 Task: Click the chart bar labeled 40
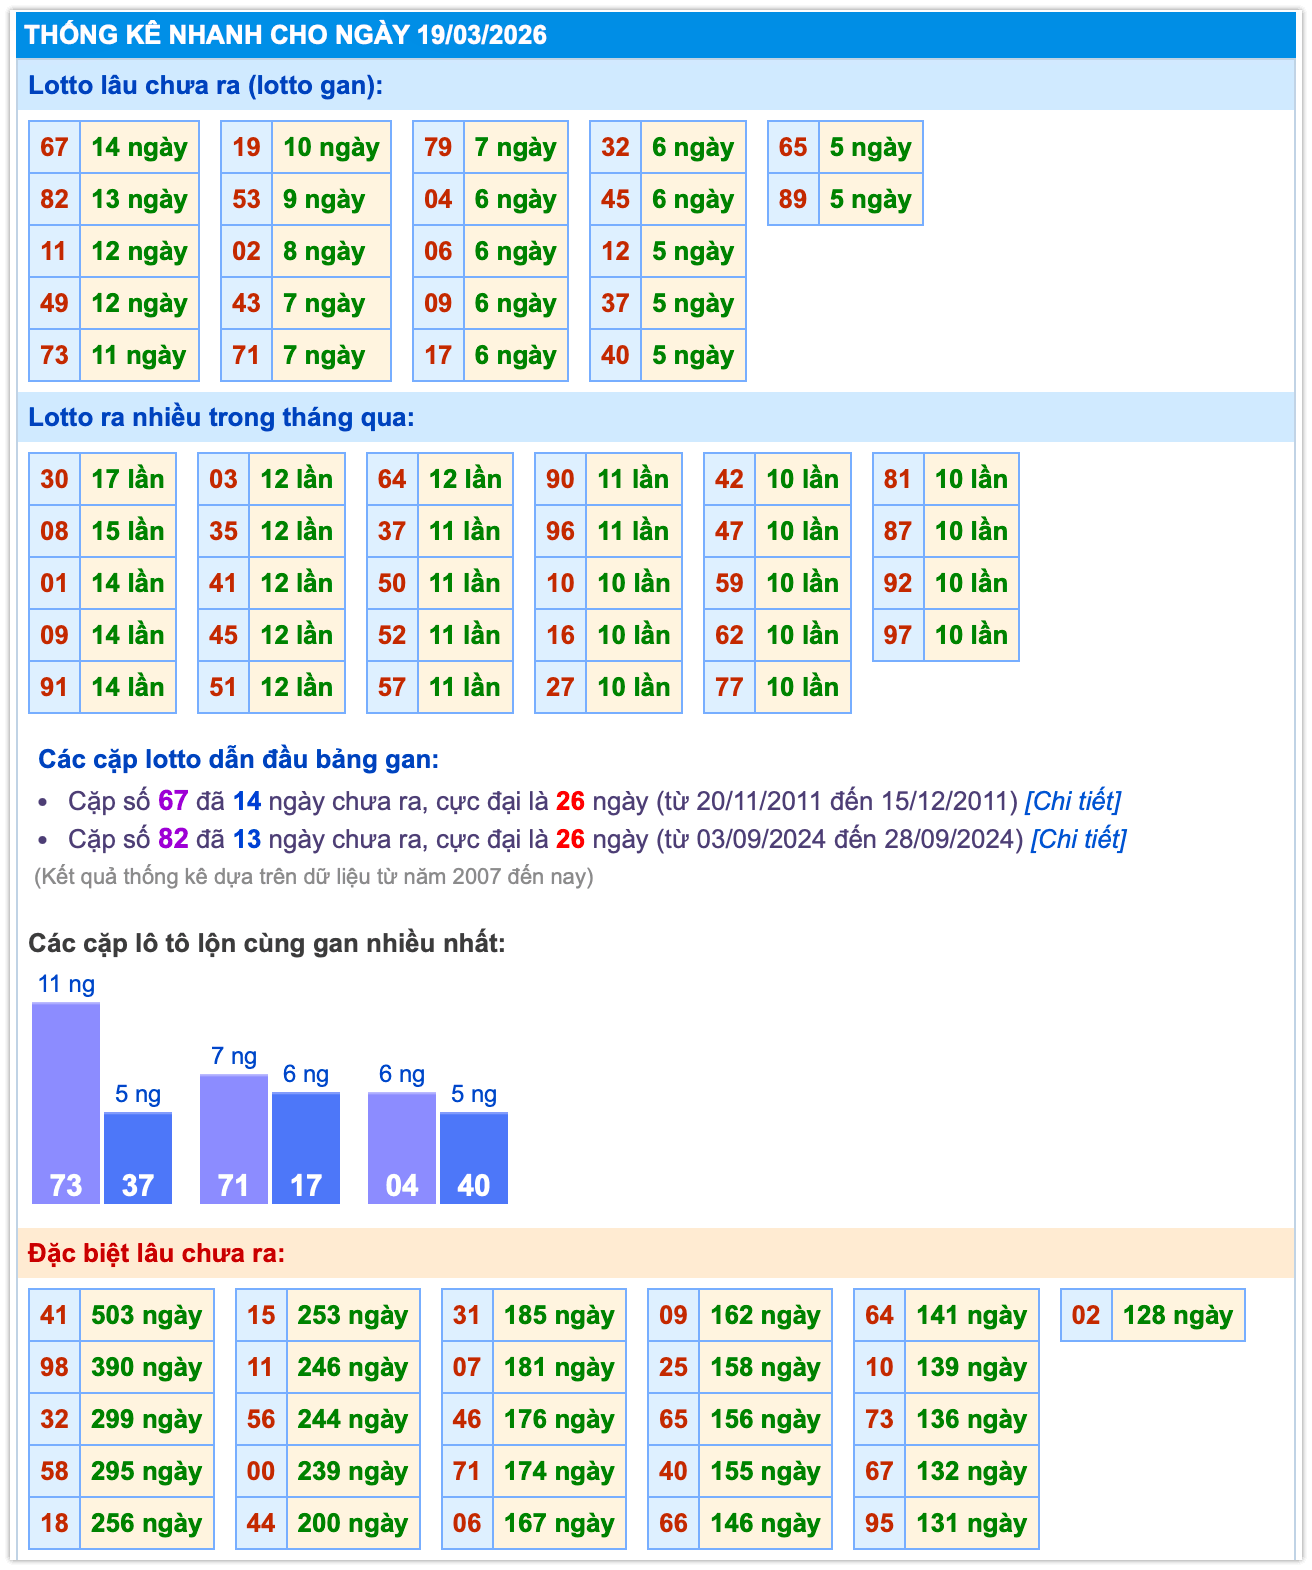coord(474,1158)
